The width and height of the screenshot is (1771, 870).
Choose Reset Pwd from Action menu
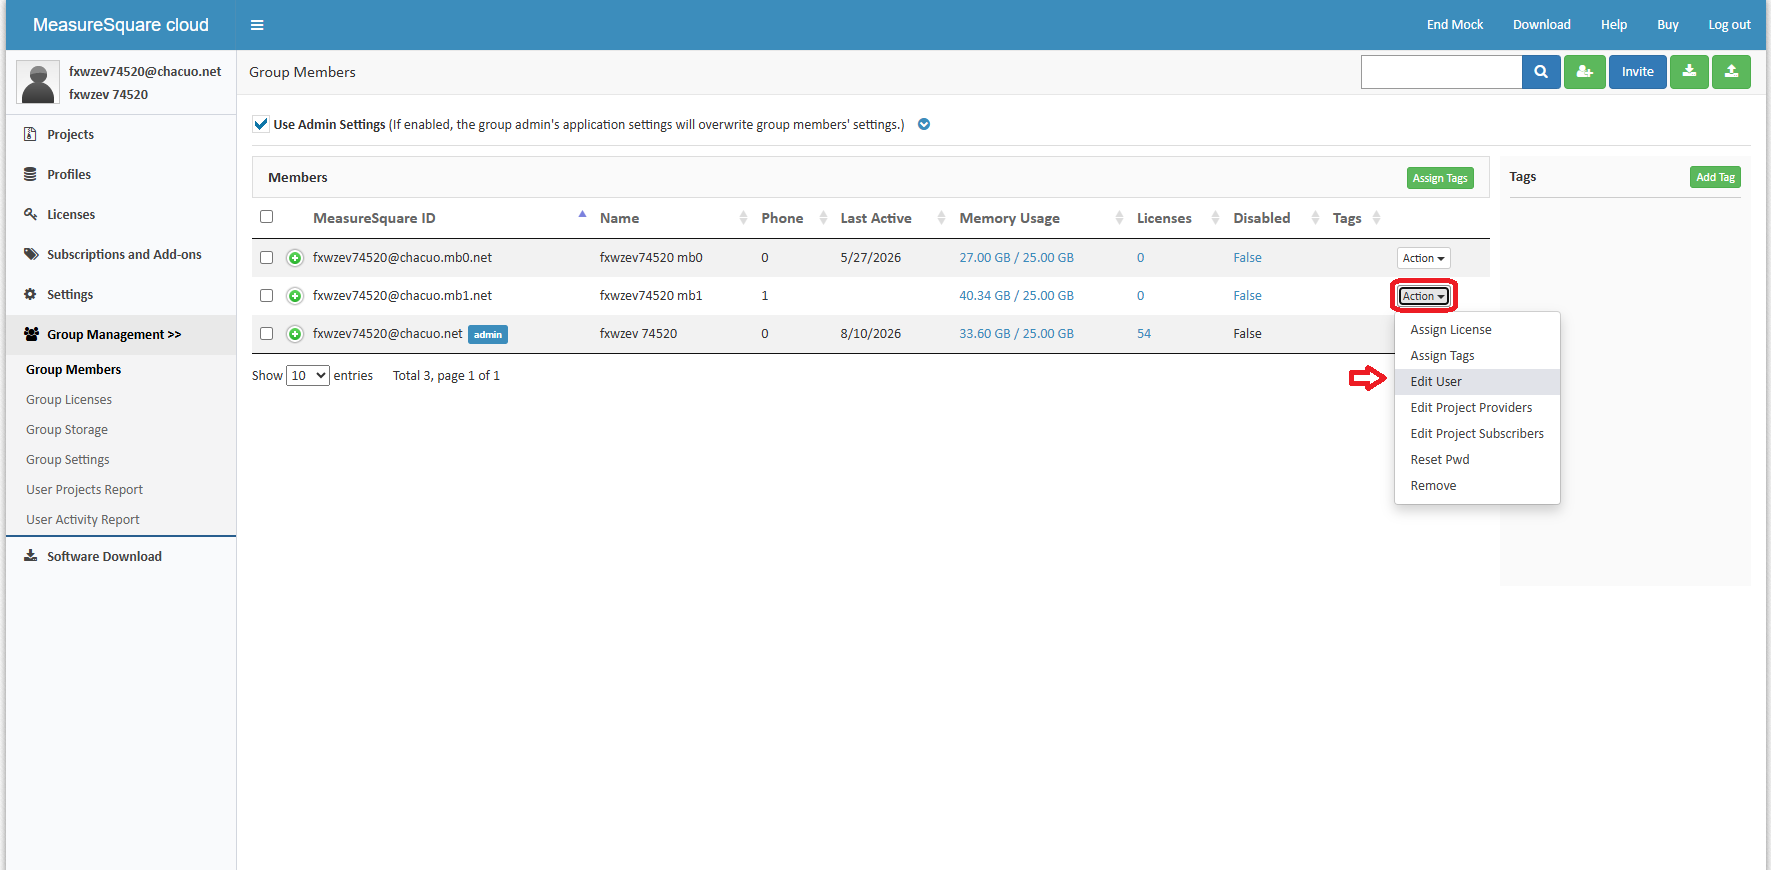pos(1477,460)
